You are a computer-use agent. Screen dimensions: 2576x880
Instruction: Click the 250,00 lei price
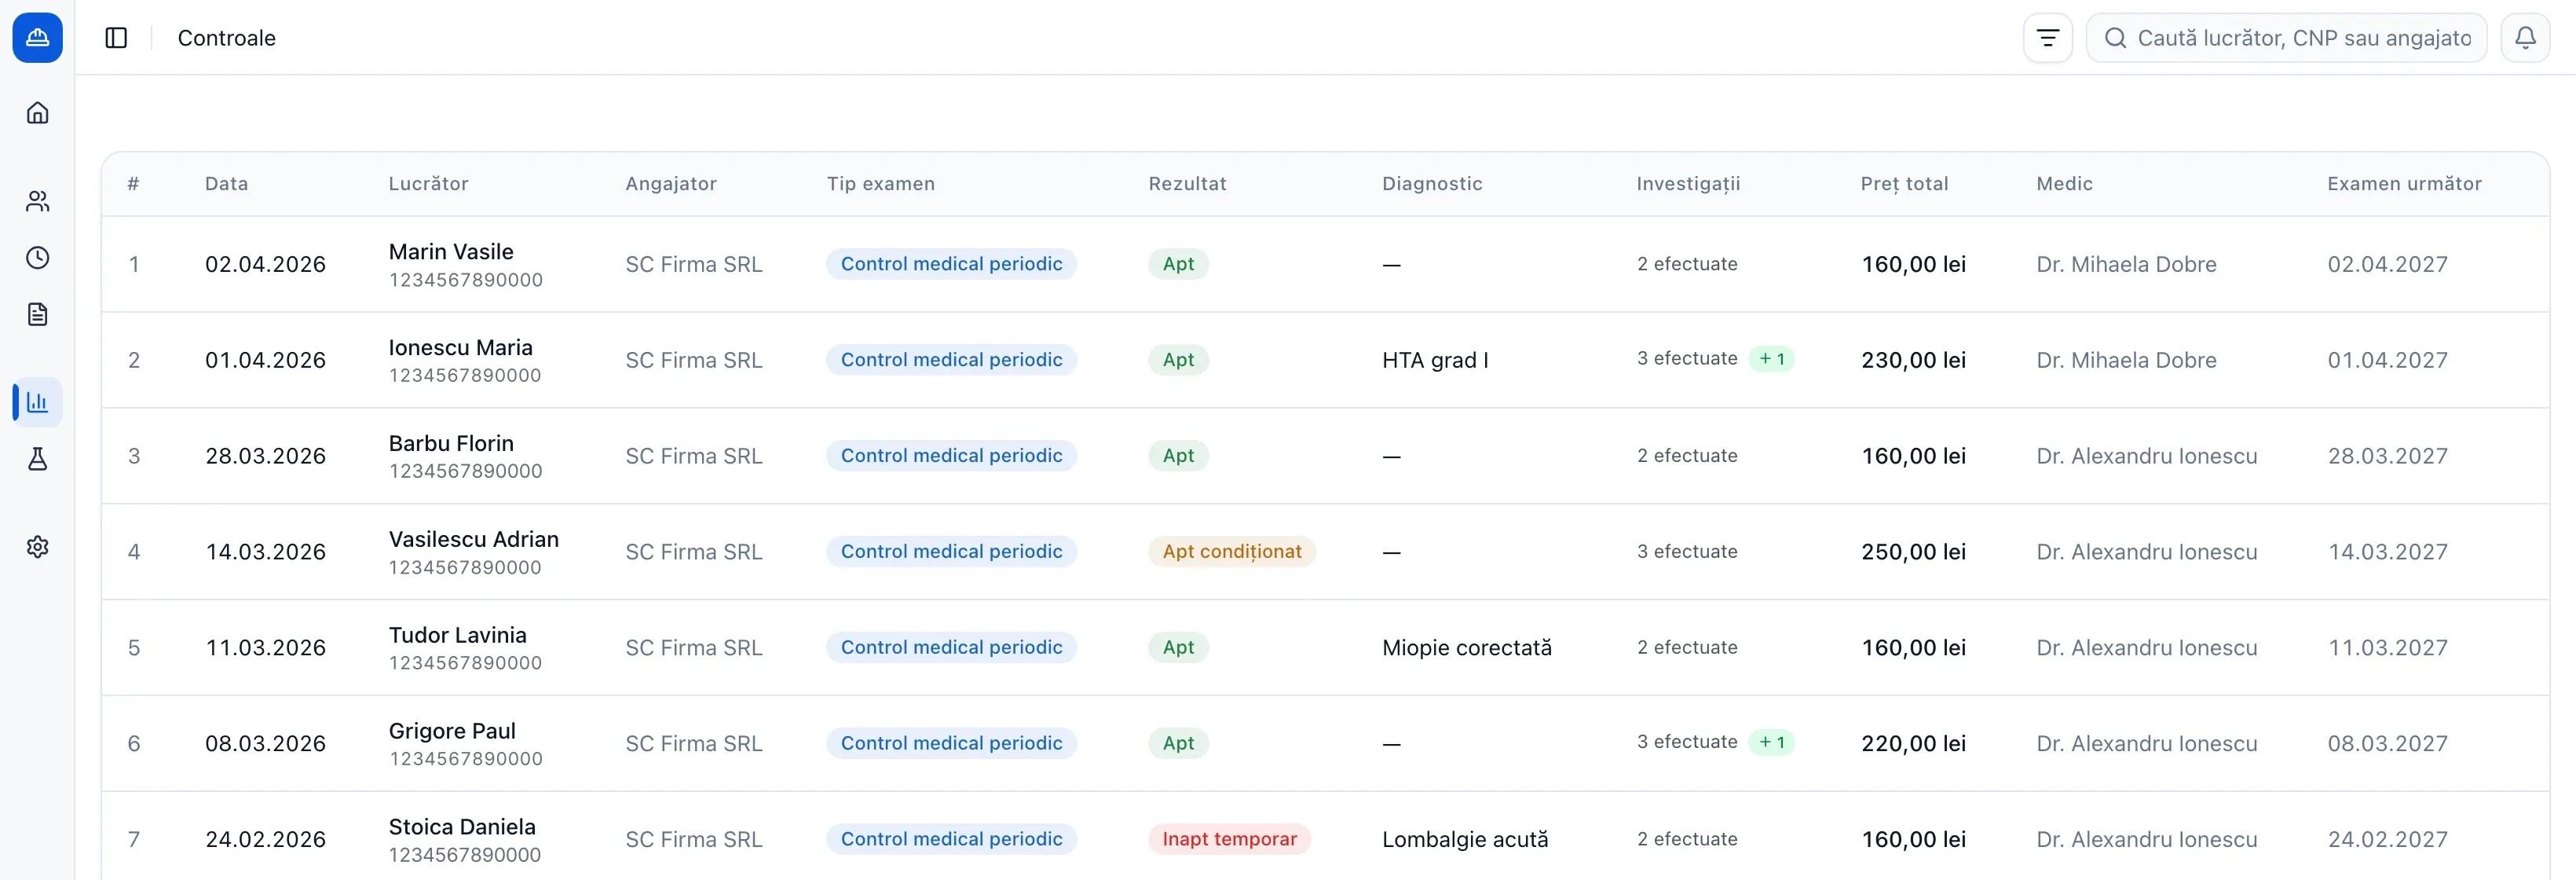click(x=1913, y=552)
